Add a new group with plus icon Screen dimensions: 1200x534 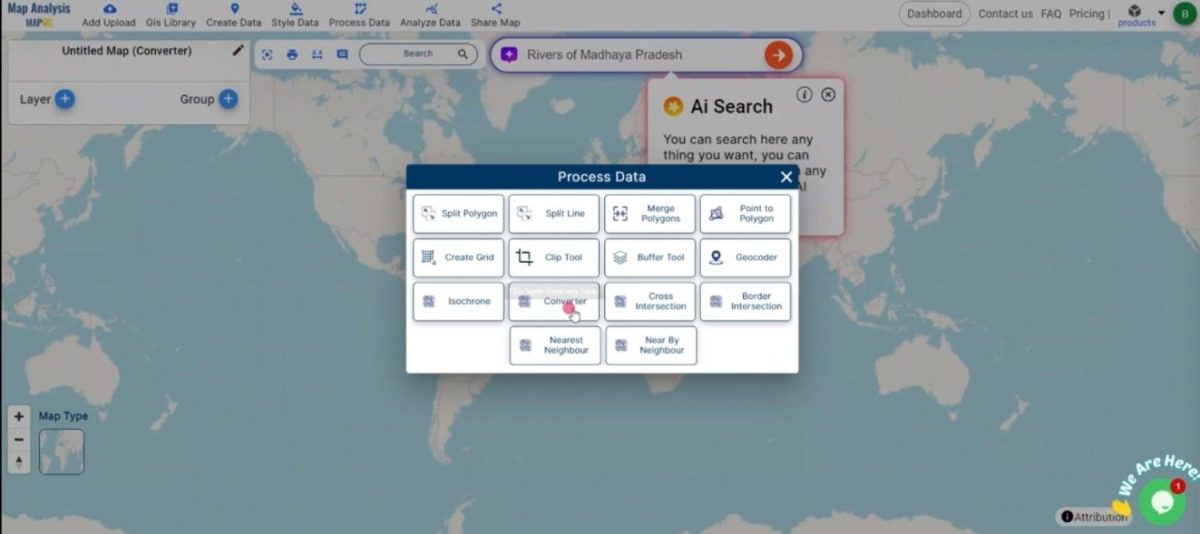point(228,99)
